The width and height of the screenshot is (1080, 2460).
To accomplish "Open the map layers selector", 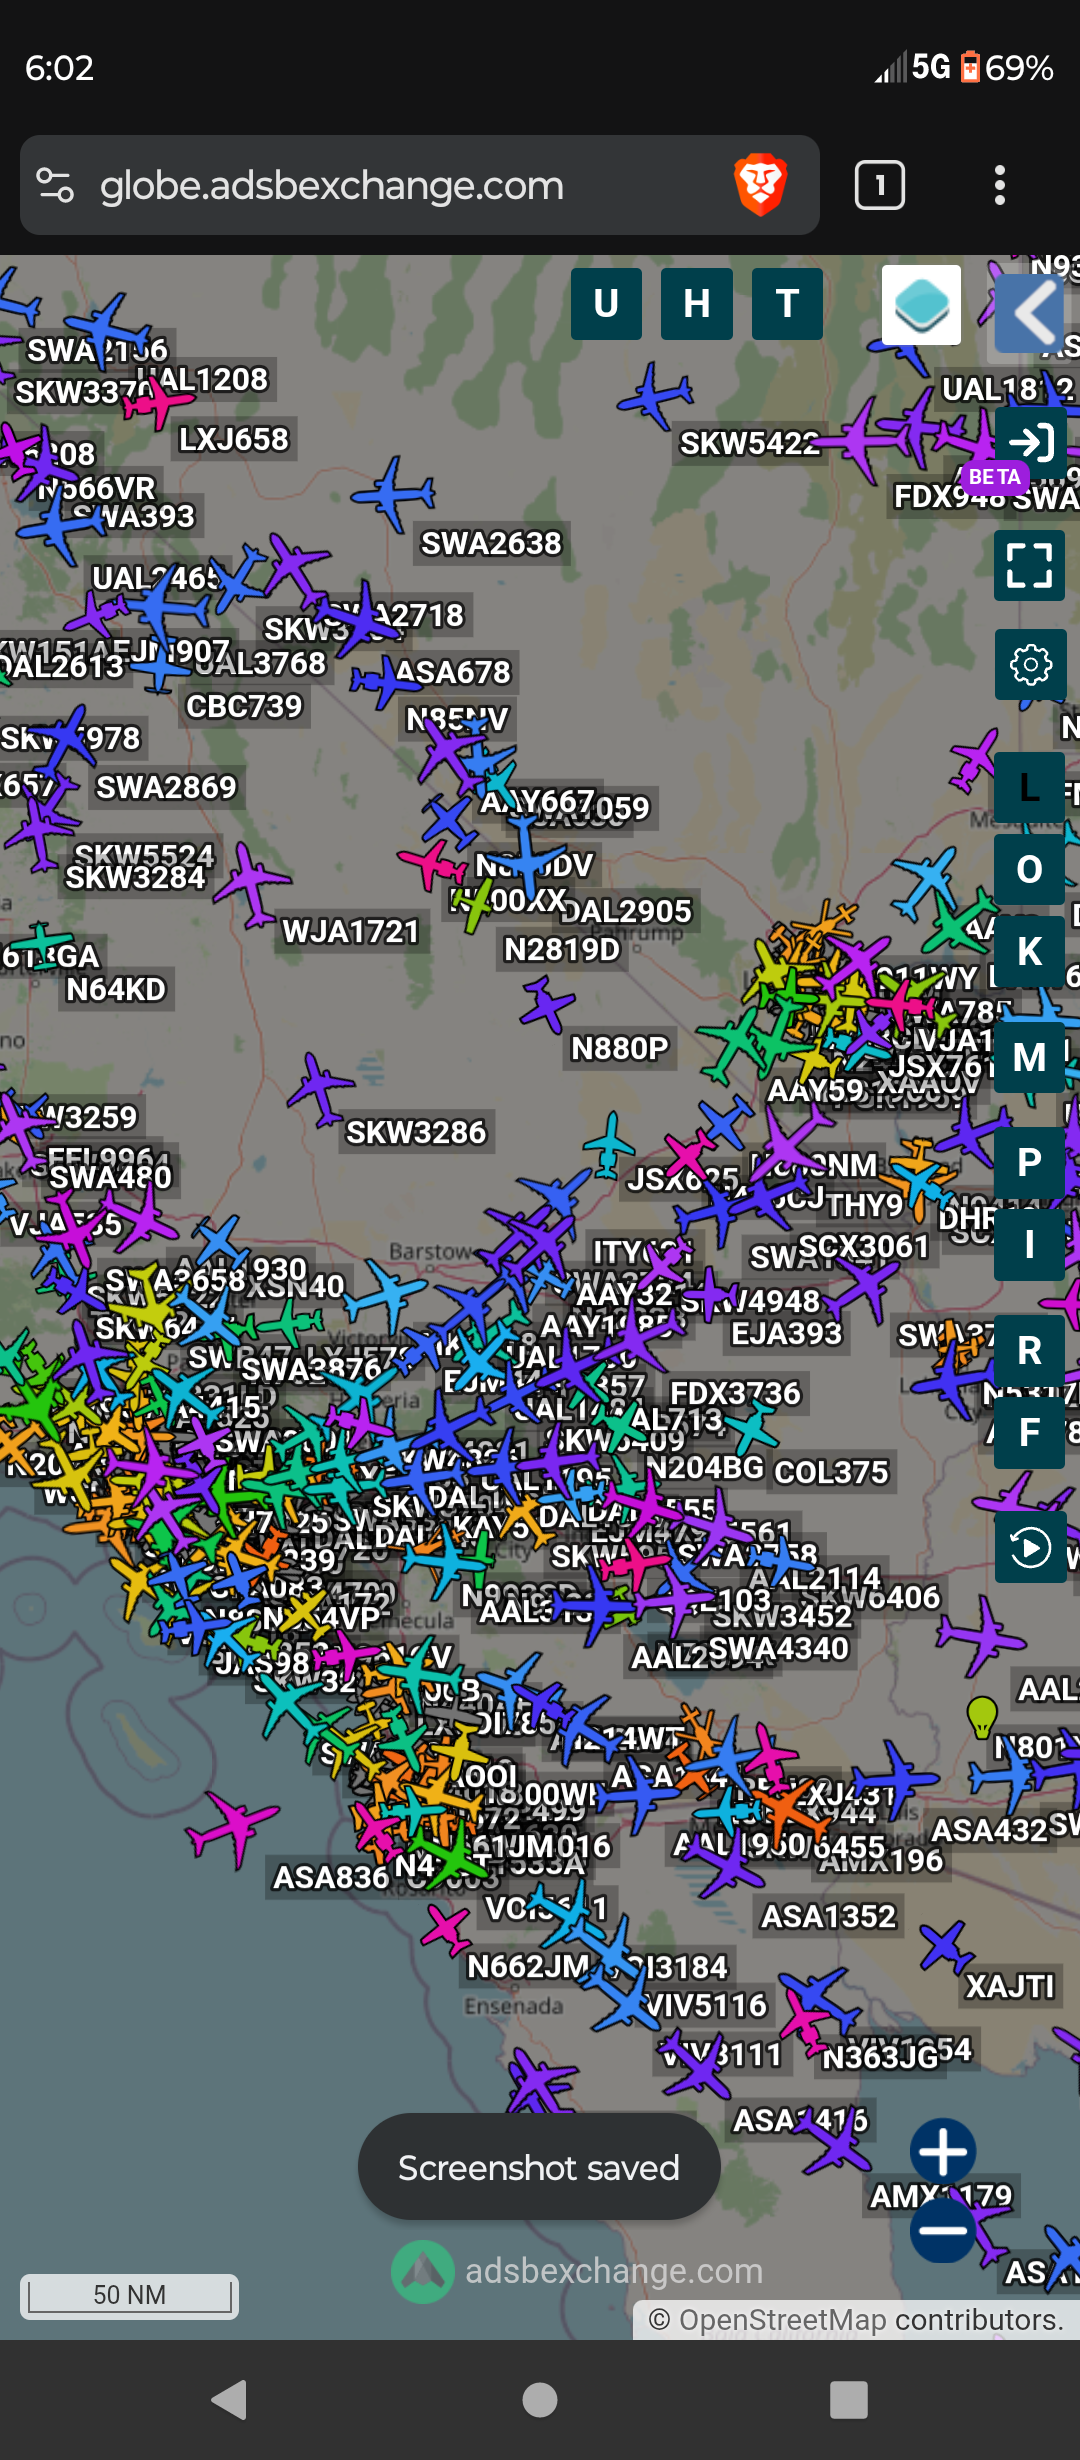I will pyautogui.click(x=921, y=305).
